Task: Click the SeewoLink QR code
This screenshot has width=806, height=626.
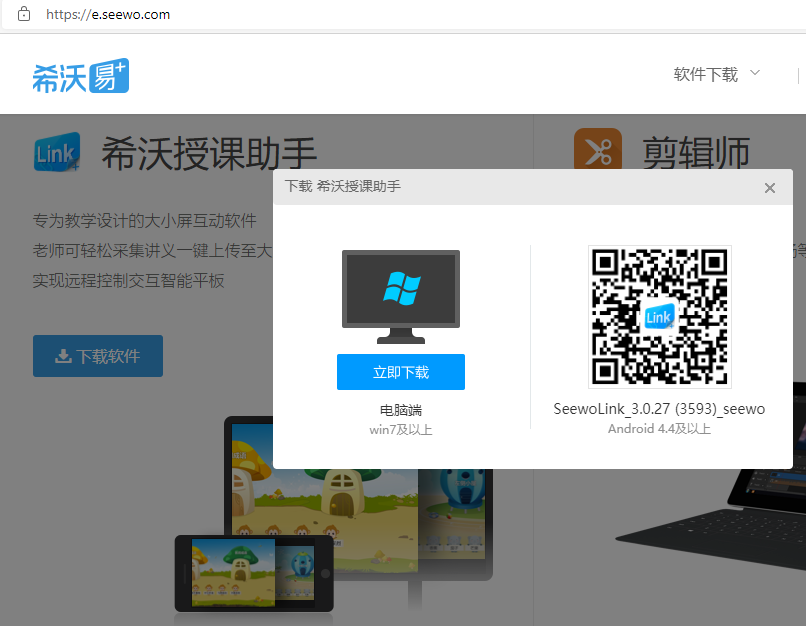Action: coord(660,317)
